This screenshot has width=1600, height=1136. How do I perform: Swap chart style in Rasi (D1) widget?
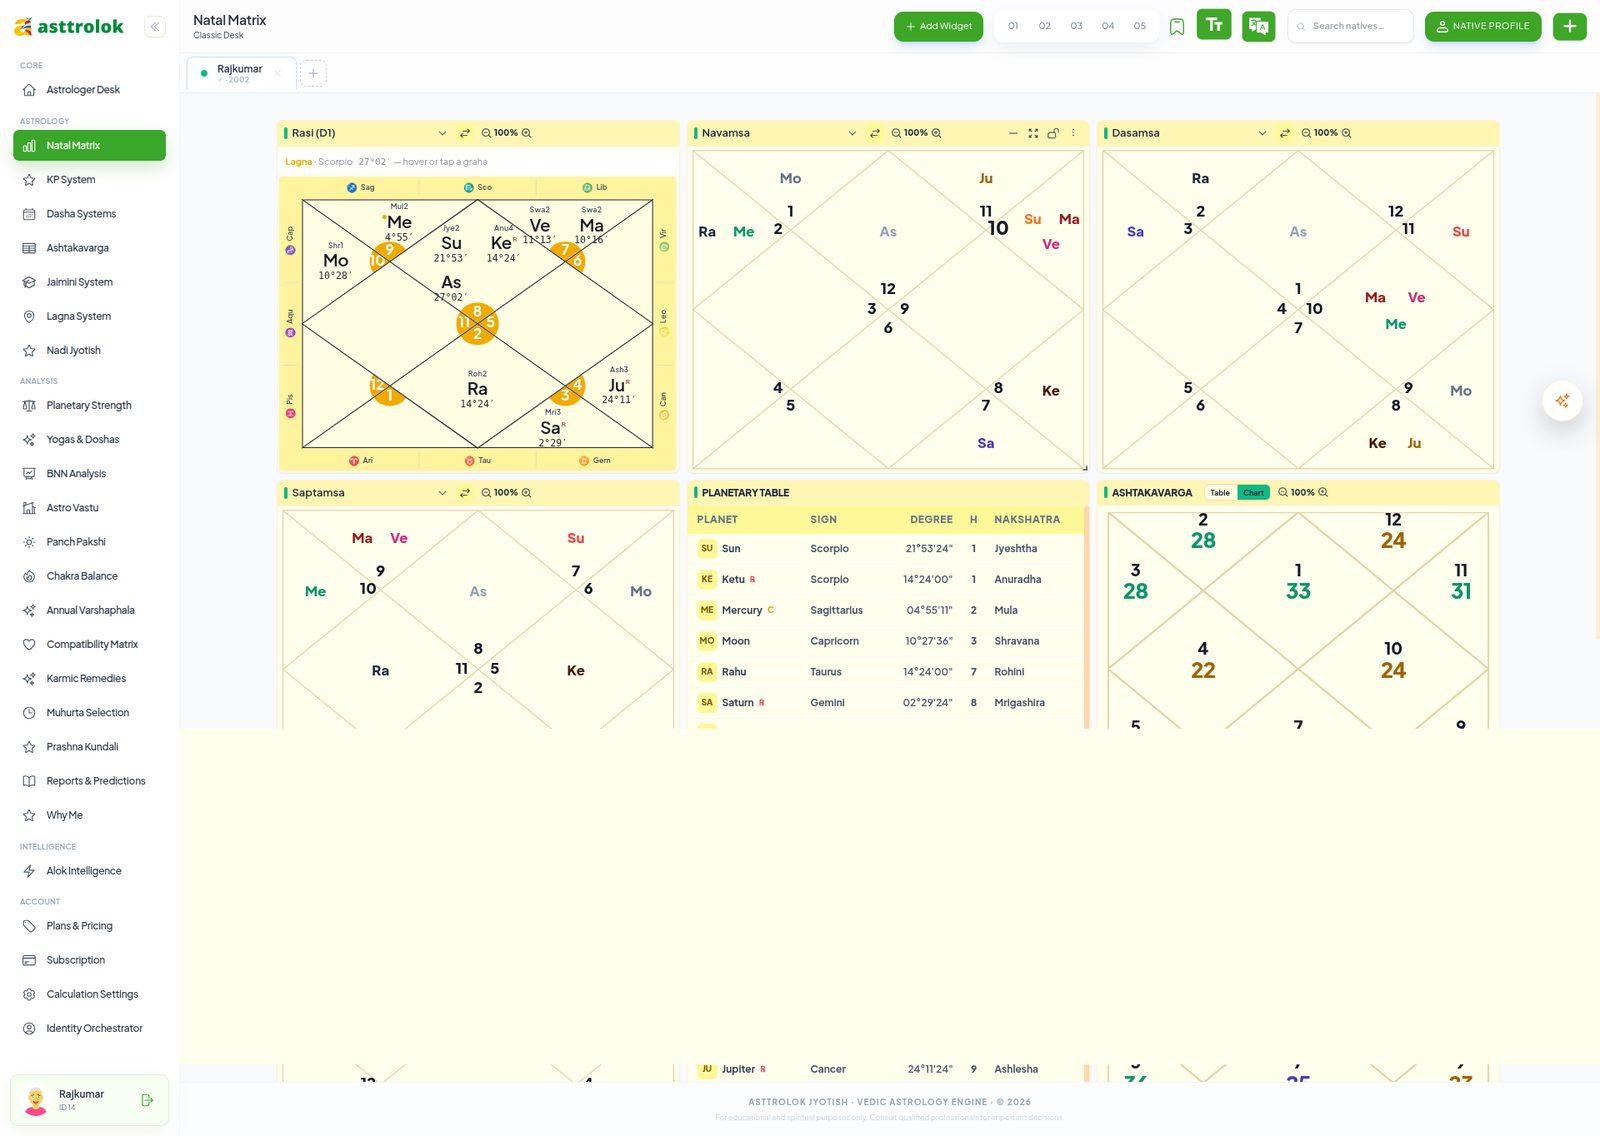(x=465, y=133)
